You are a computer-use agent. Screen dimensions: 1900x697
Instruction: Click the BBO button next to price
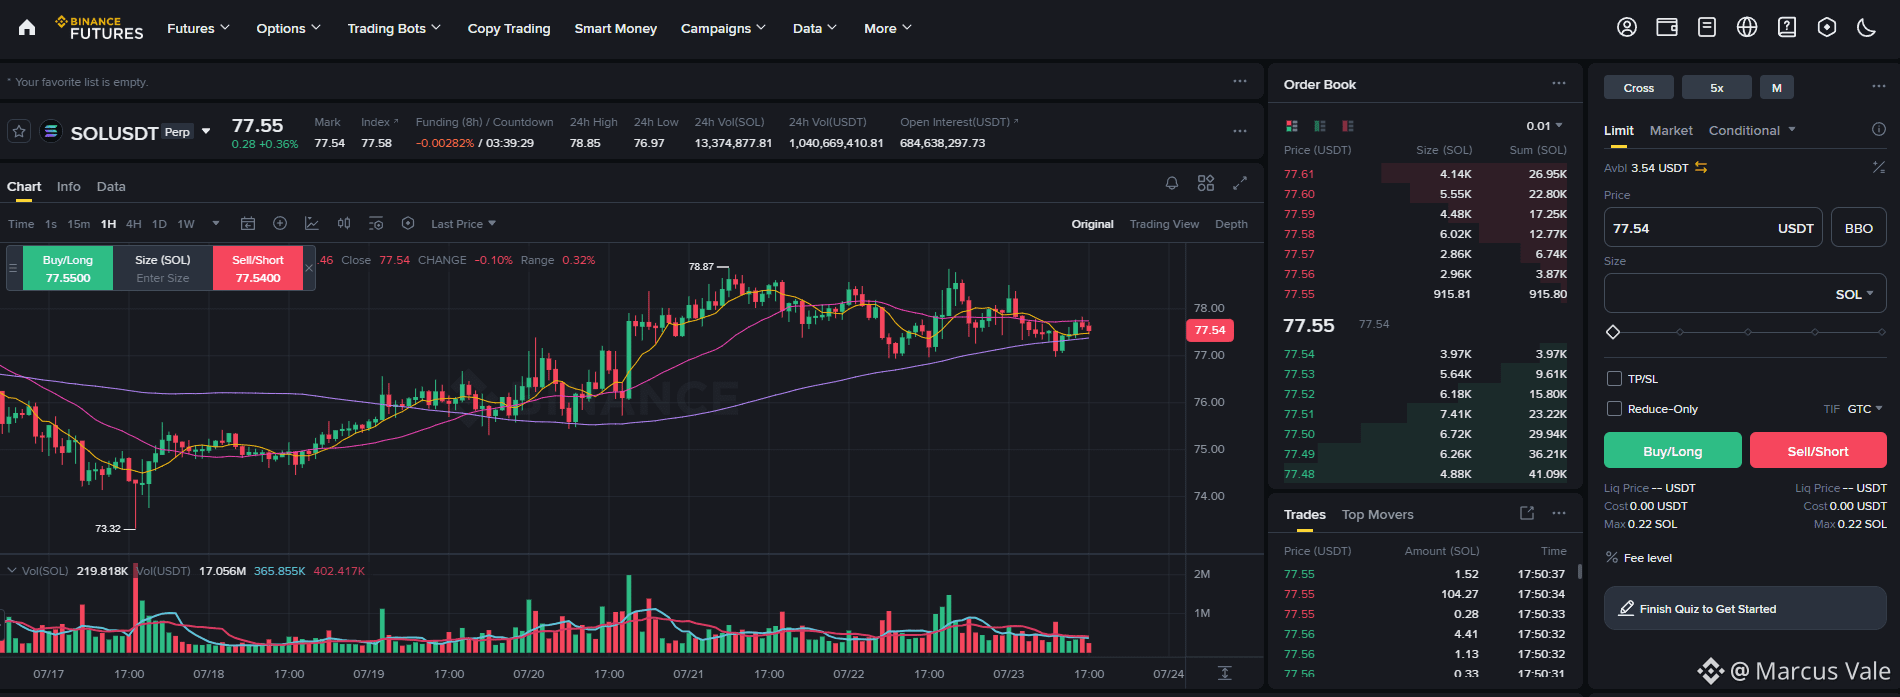pos(1859,228)
